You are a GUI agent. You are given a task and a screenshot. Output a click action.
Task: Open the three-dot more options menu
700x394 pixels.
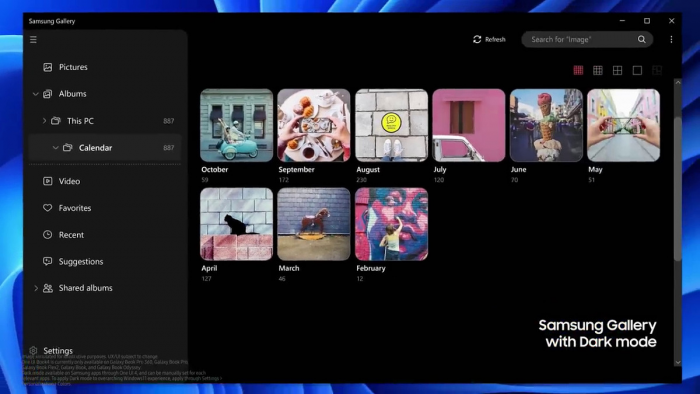click(x=671, y=39)
